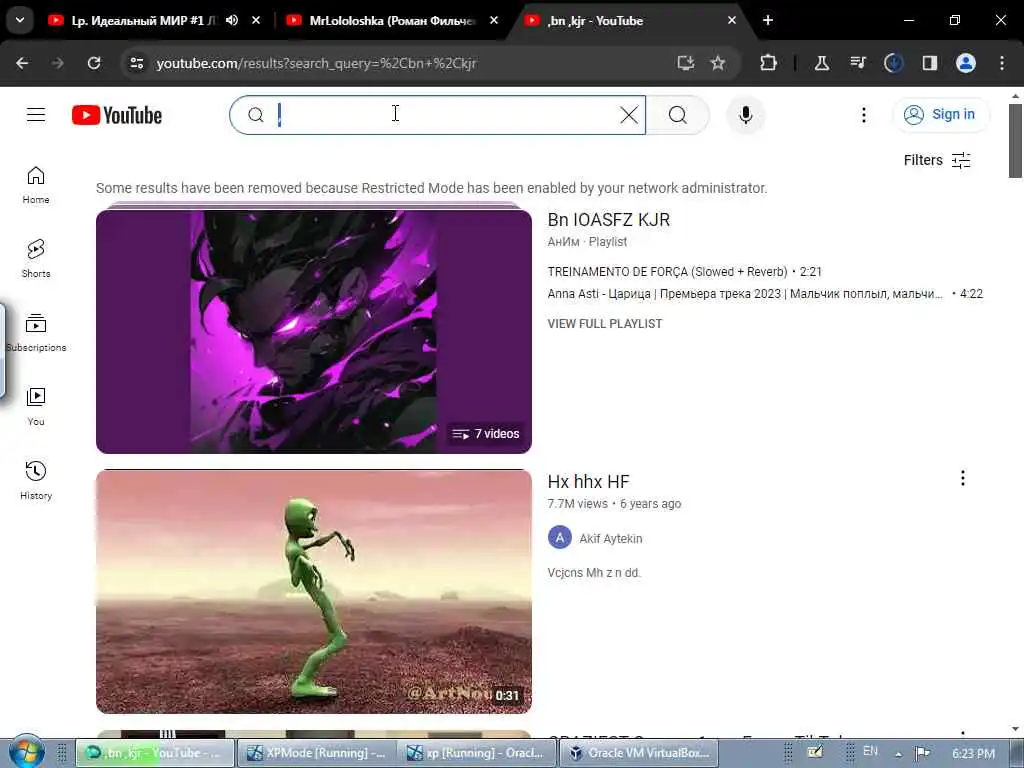The image size is (1024, 768).
Task: Open the Filters panel
Action: [x=937, y=160]
